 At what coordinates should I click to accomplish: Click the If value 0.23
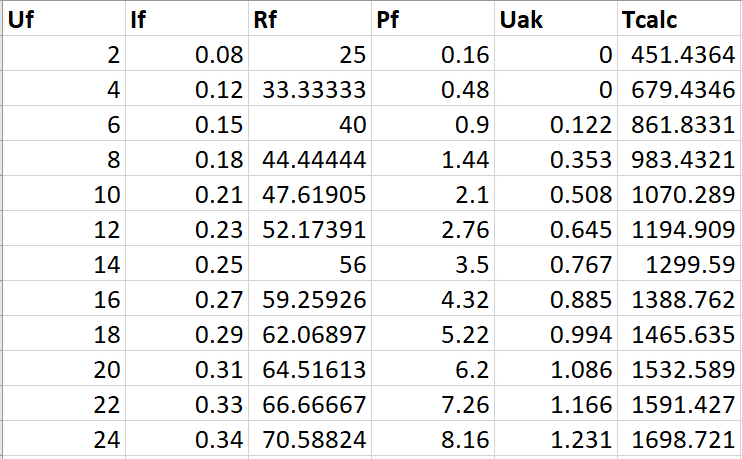point(186,230)
